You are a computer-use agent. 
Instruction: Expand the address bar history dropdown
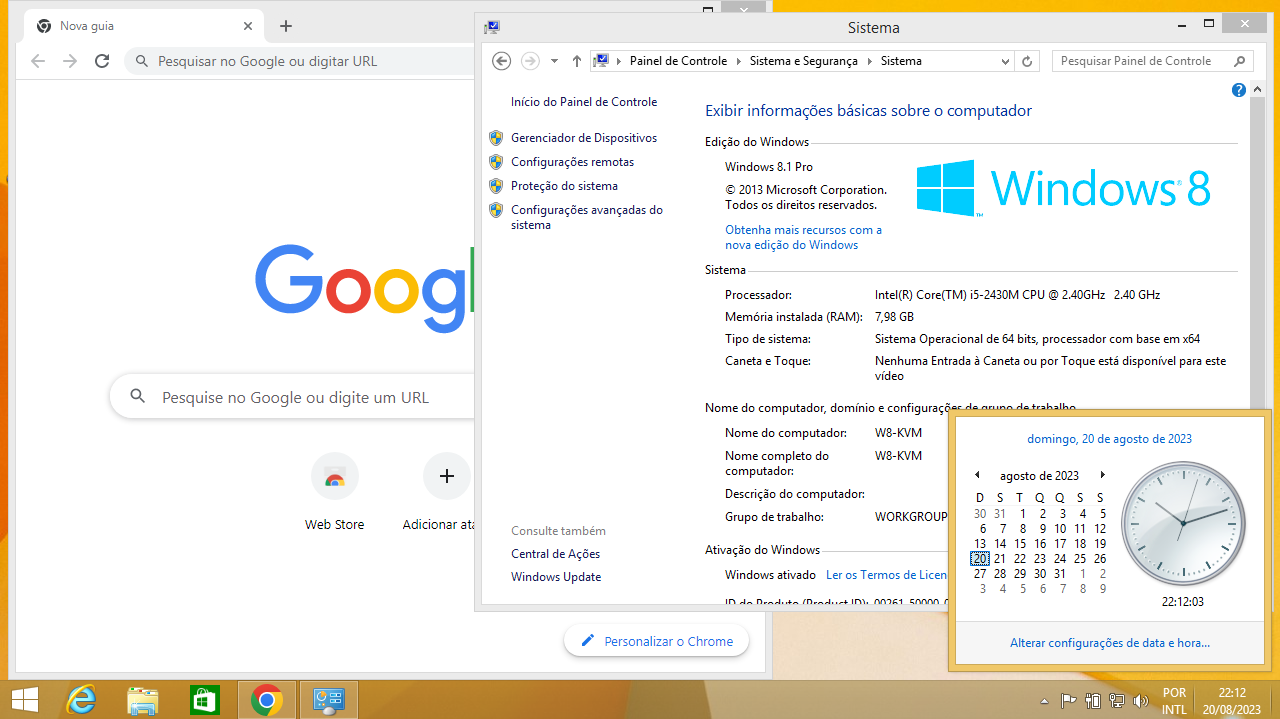(x=1006, y=61)
